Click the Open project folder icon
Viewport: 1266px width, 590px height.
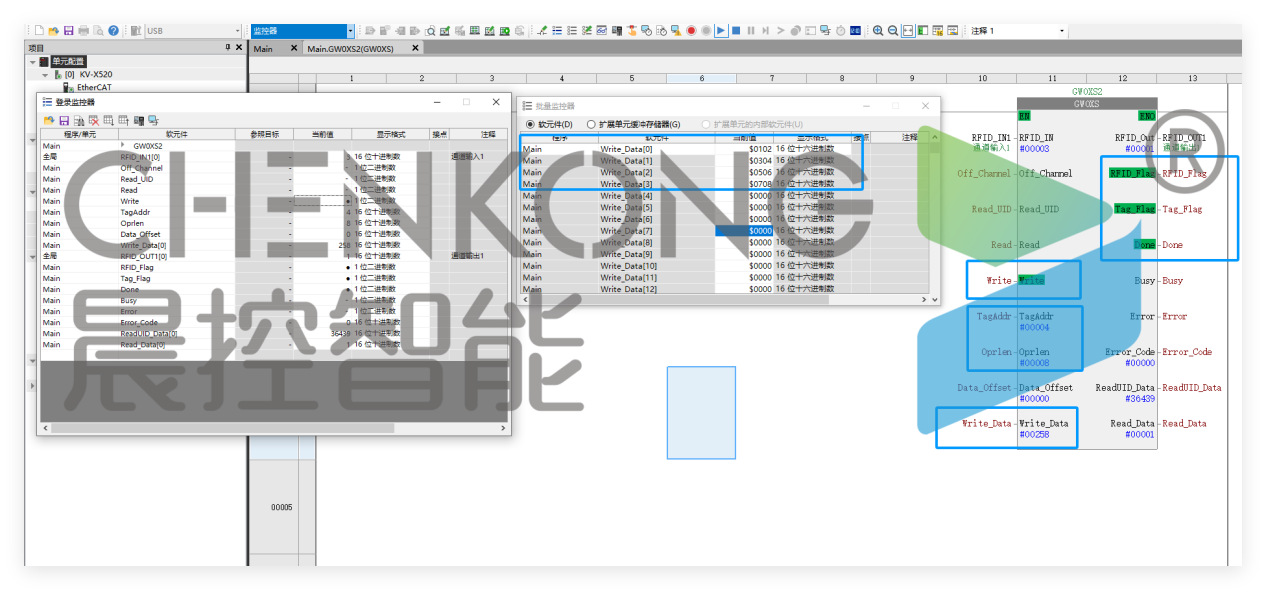(x=54, y=31)
